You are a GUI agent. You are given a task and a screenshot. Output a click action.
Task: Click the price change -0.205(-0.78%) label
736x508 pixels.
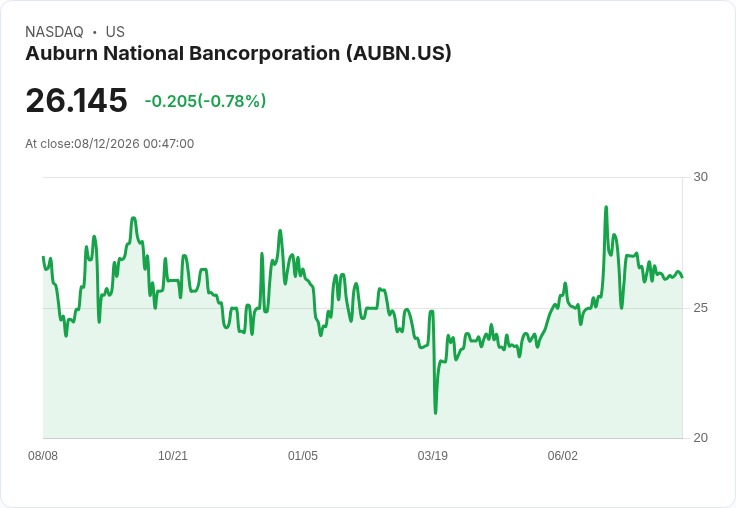pos(205,101)
